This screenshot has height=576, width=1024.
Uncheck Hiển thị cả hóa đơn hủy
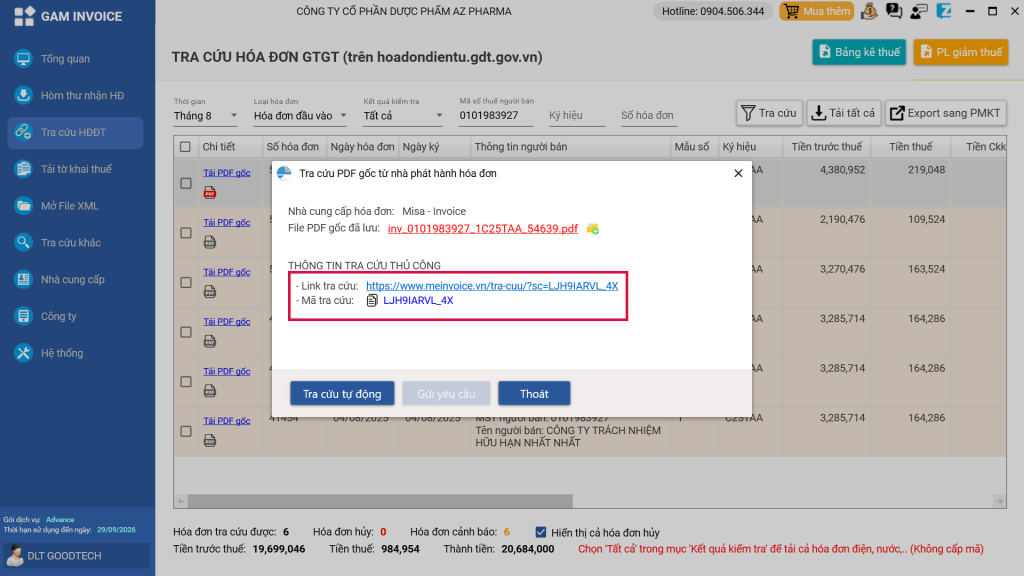(542, 532)
